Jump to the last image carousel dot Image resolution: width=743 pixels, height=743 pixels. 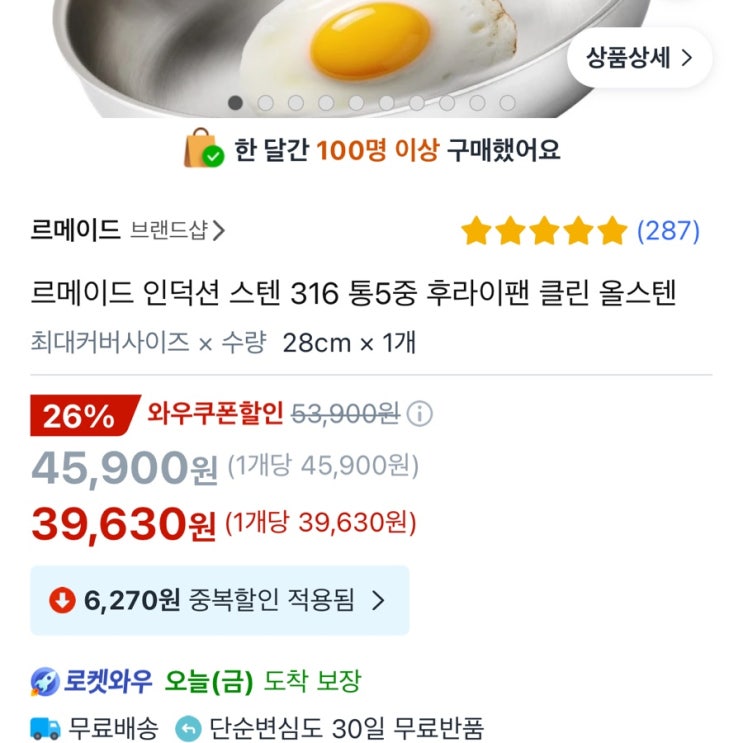508,102
